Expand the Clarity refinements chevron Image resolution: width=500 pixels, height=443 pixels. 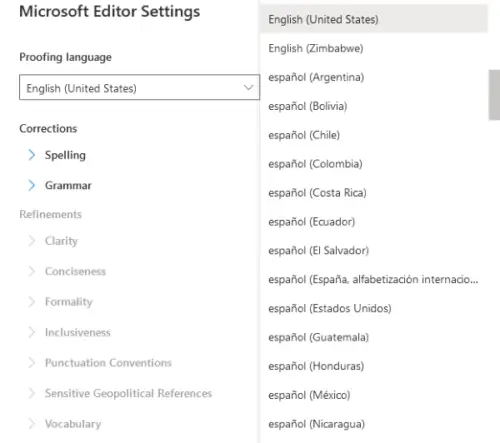coord(32,241)
